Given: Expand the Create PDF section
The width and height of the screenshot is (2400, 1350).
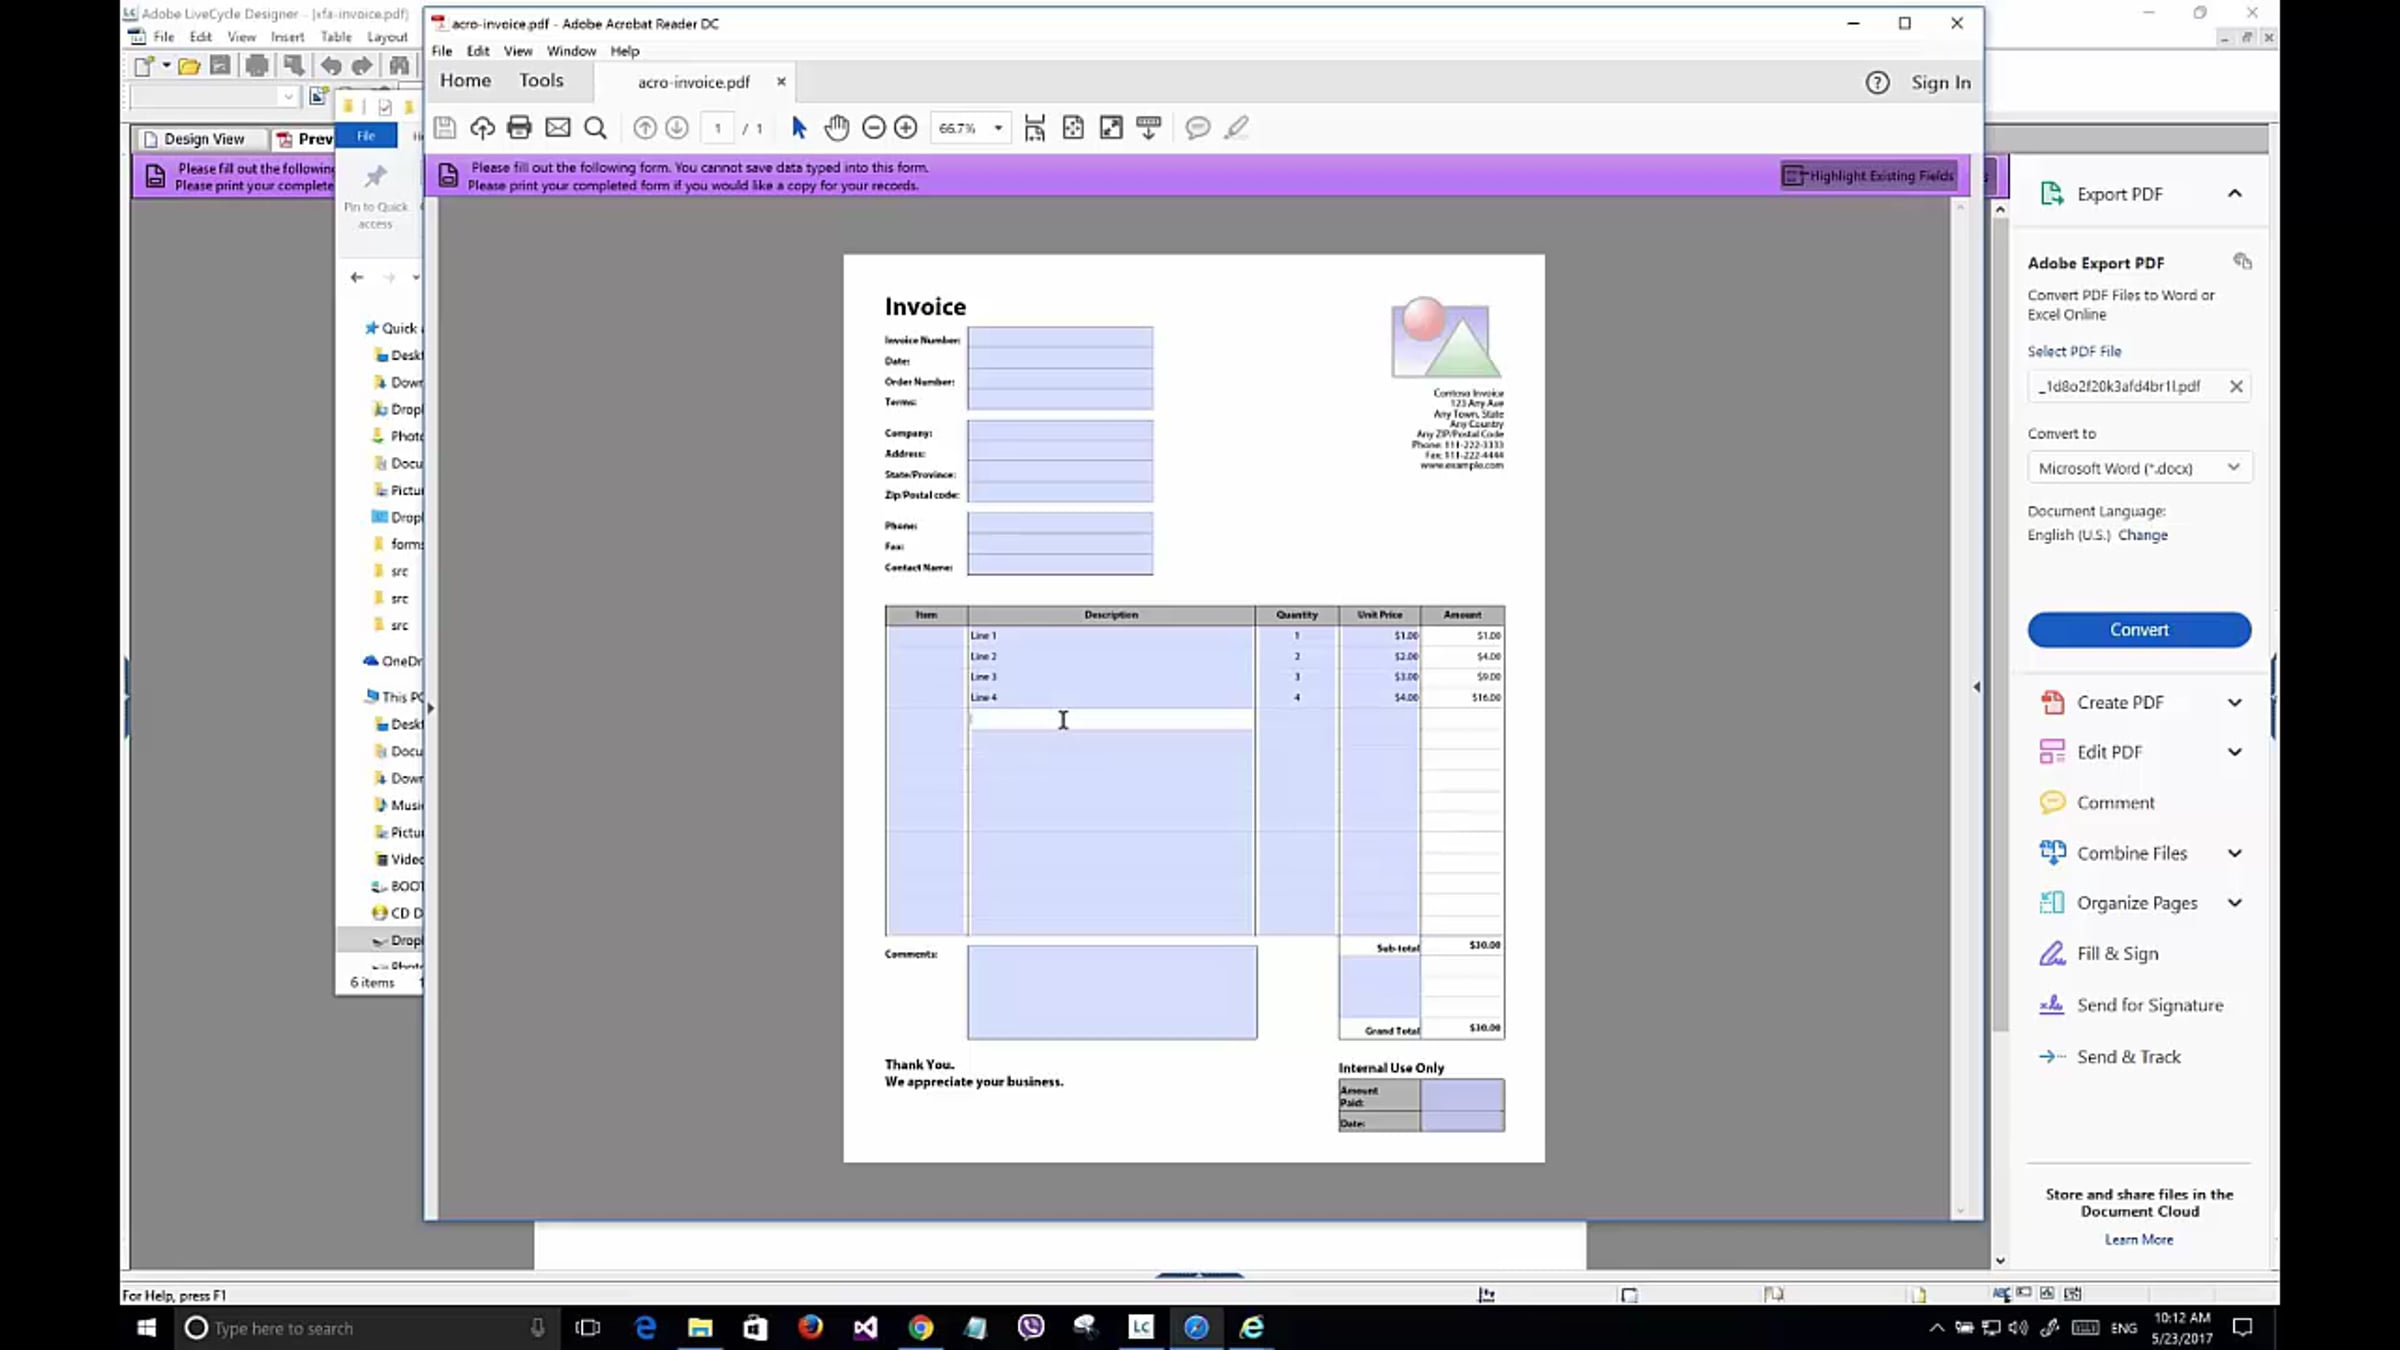Looking at the screenshot, I should (x=2234, y=702).
